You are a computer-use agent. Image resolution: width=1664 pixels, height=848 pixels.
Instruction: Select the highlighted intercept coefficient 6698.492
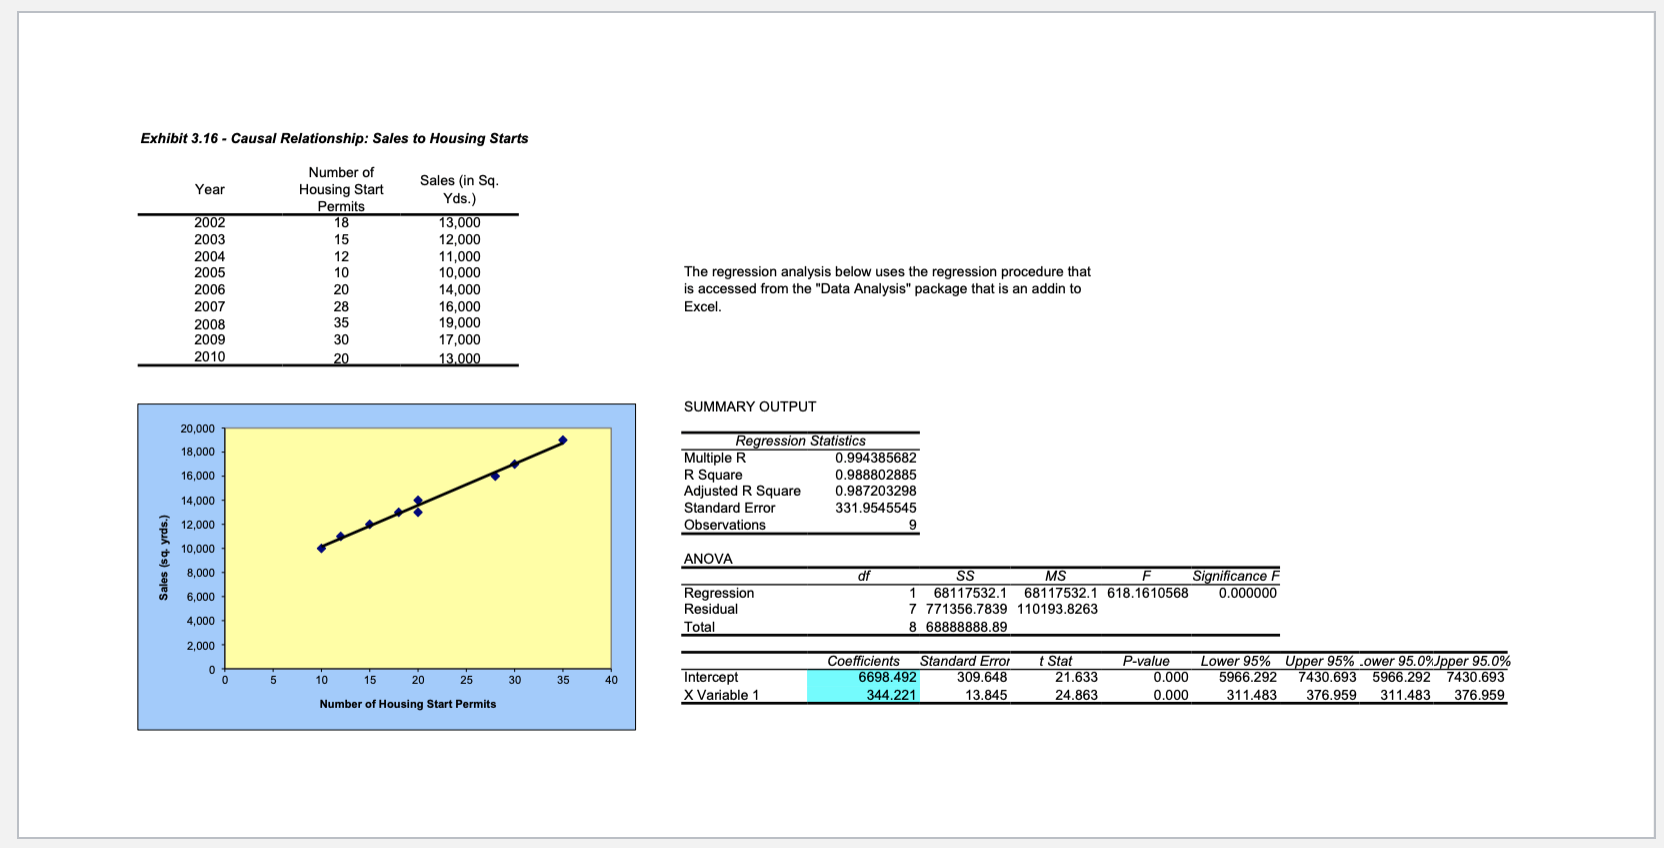click(x=888, y=677)
